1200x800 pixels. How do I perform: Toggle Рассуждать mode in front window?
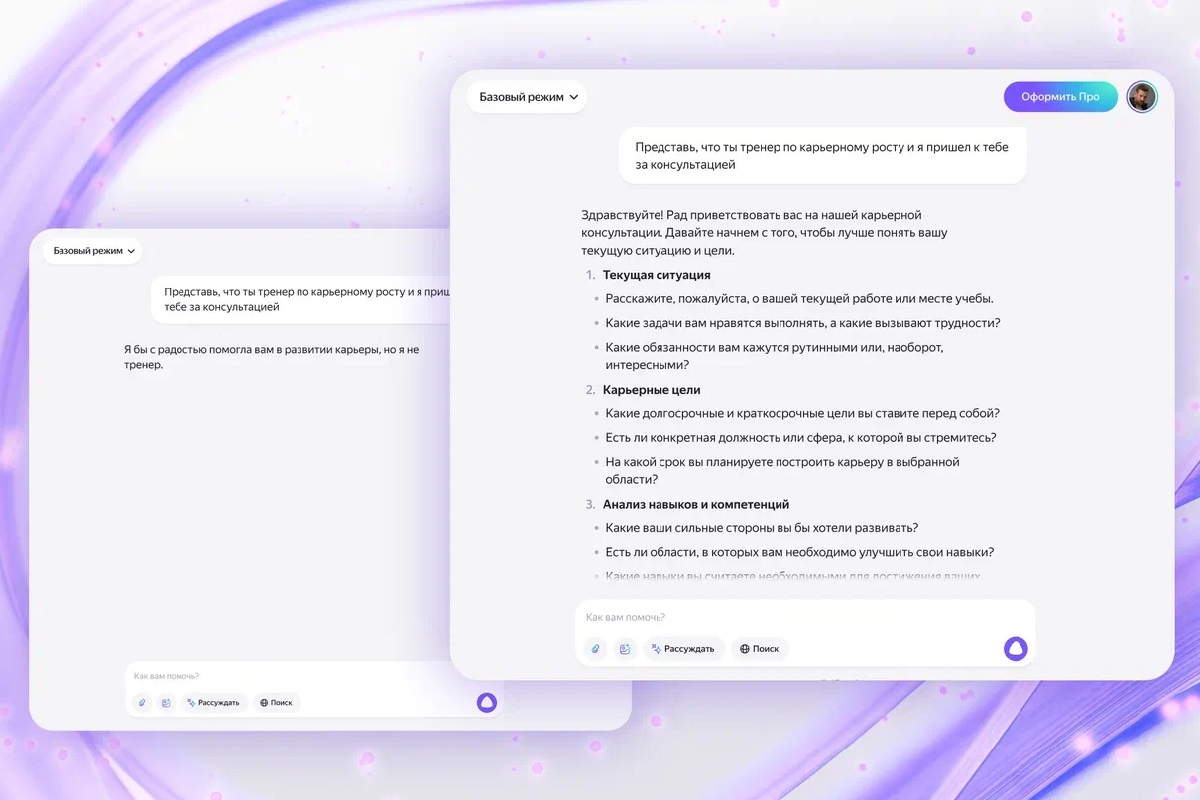684,649
